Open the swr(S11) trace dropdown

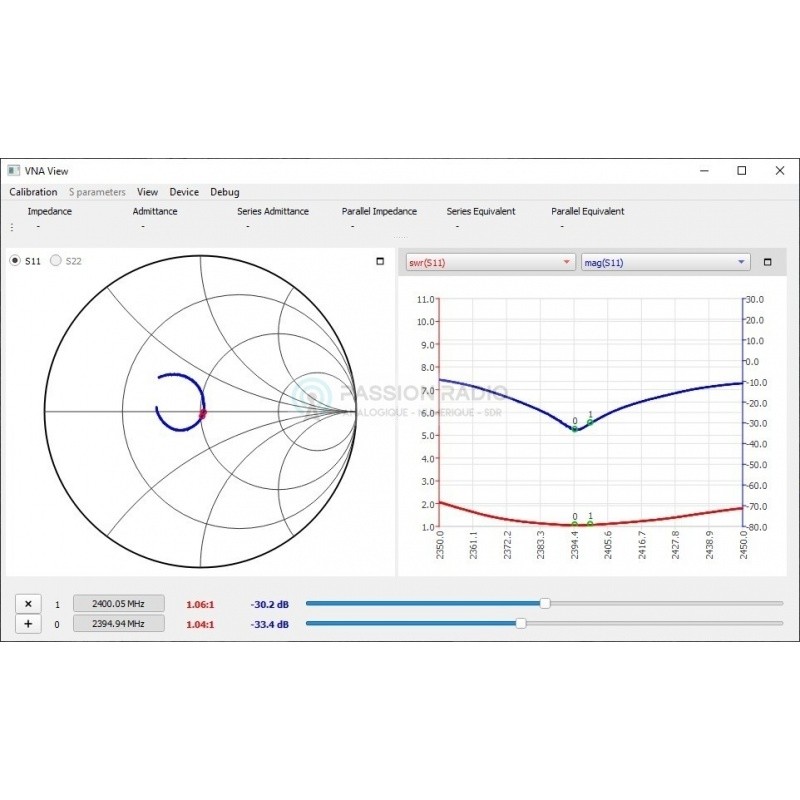[490, 262]
